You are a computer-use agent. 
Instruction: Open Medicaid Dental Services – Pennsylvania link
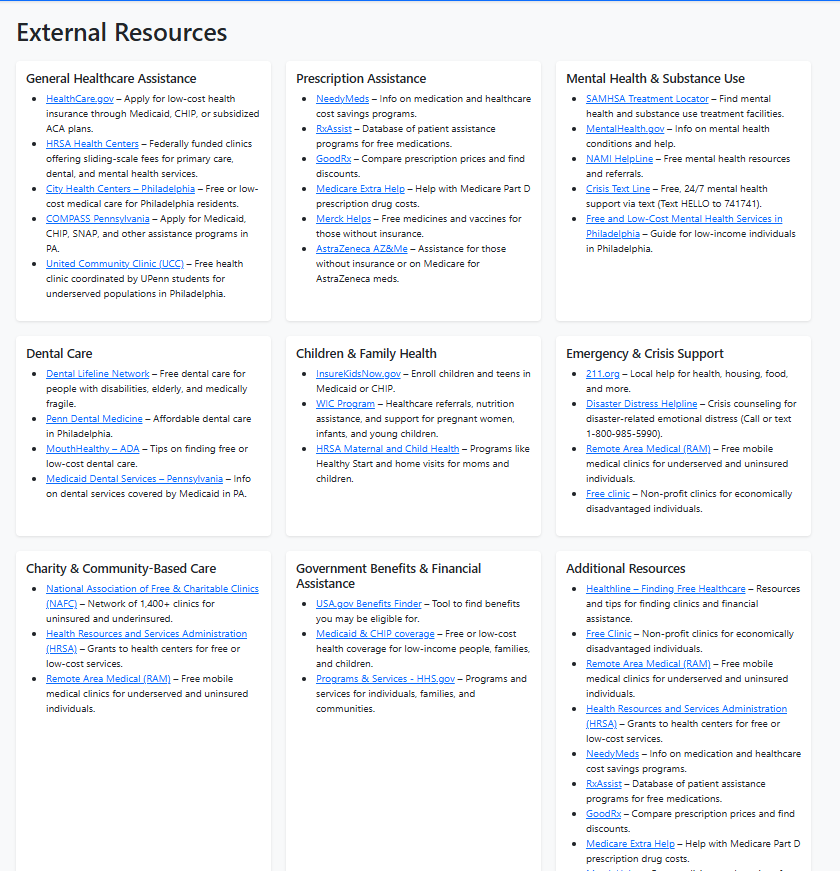coord(134,479)
